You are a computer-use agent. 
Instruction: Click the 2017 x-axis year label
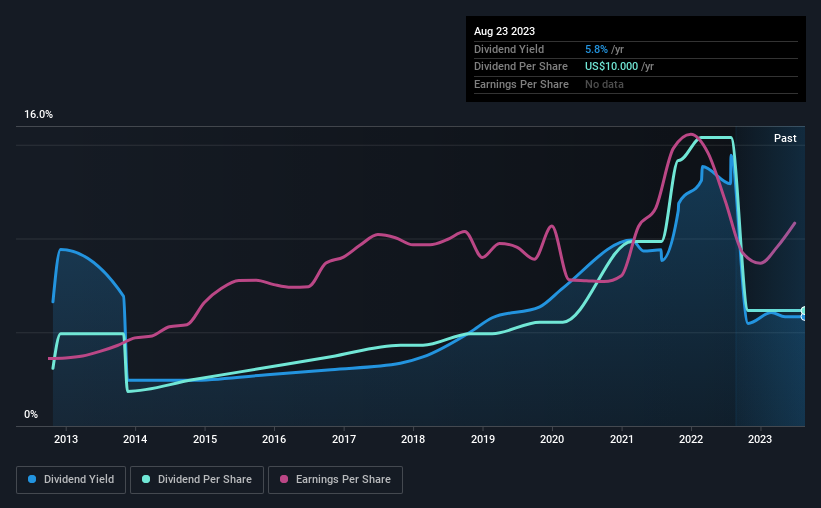[344, 439]
